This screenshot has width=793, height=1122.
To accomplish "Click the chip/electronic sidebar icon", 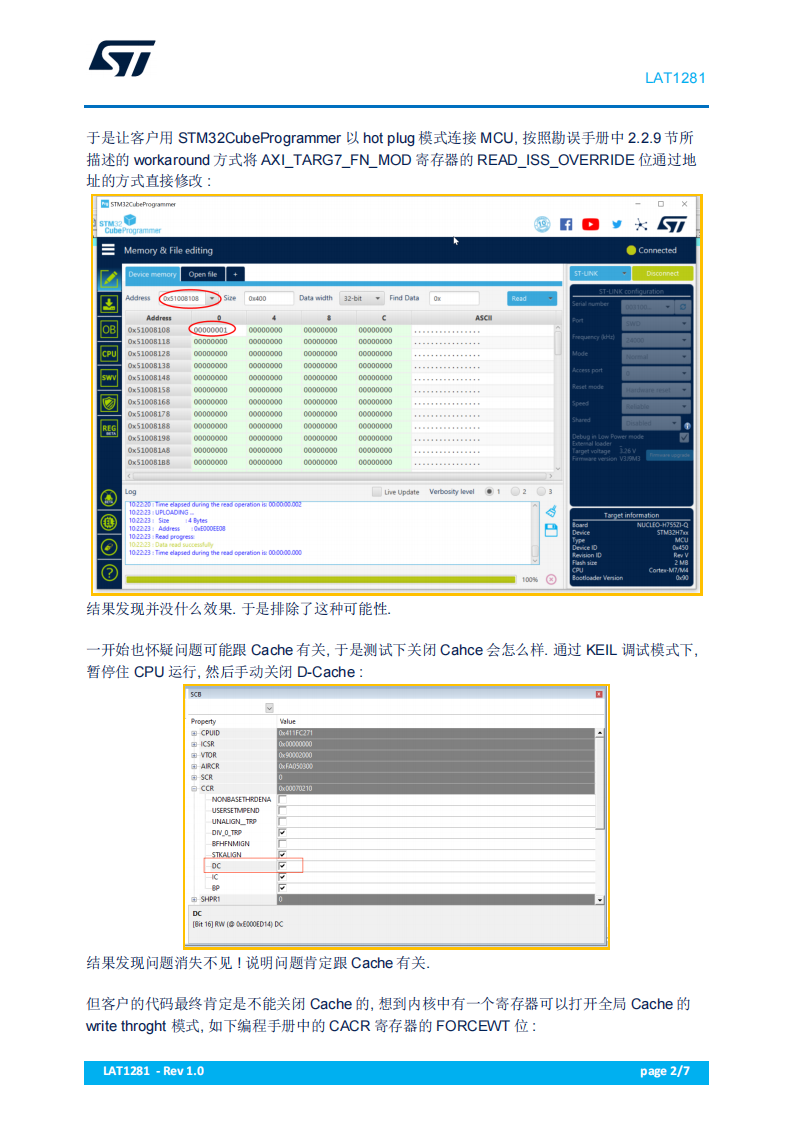I will coord(109,523).
